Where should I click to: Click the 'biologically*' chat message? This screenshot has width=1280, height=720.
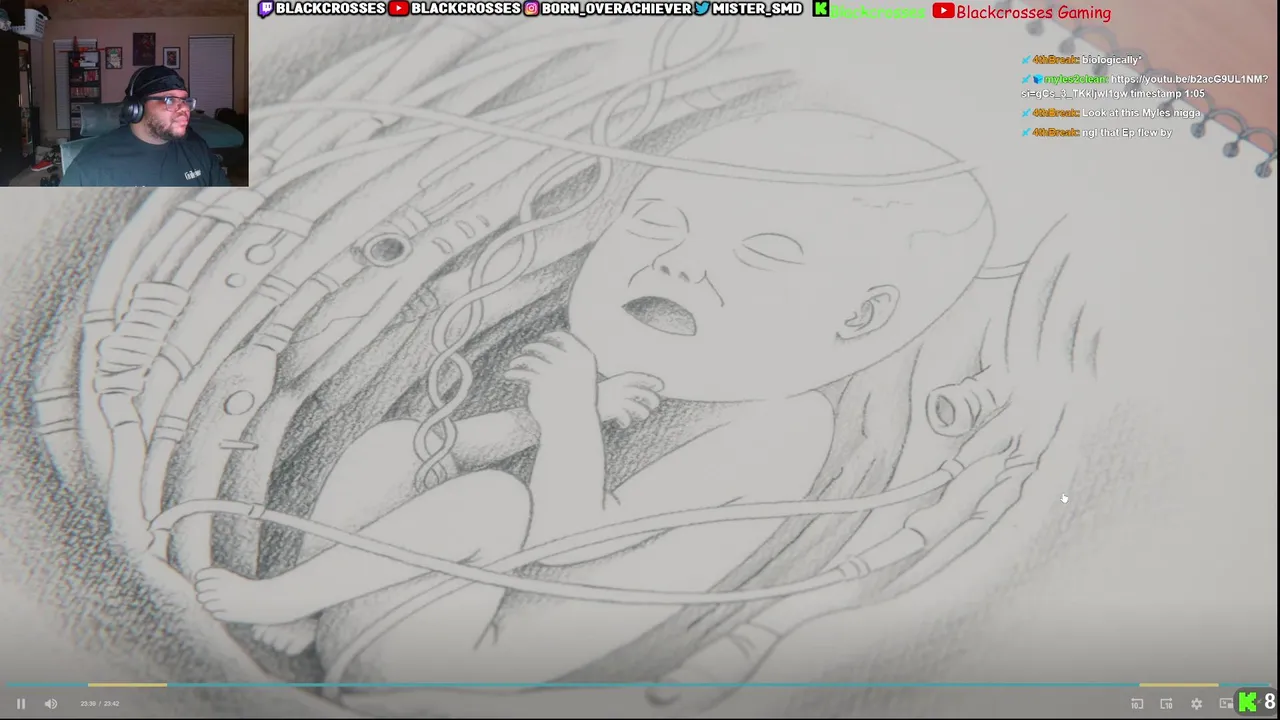(1111, 60)
